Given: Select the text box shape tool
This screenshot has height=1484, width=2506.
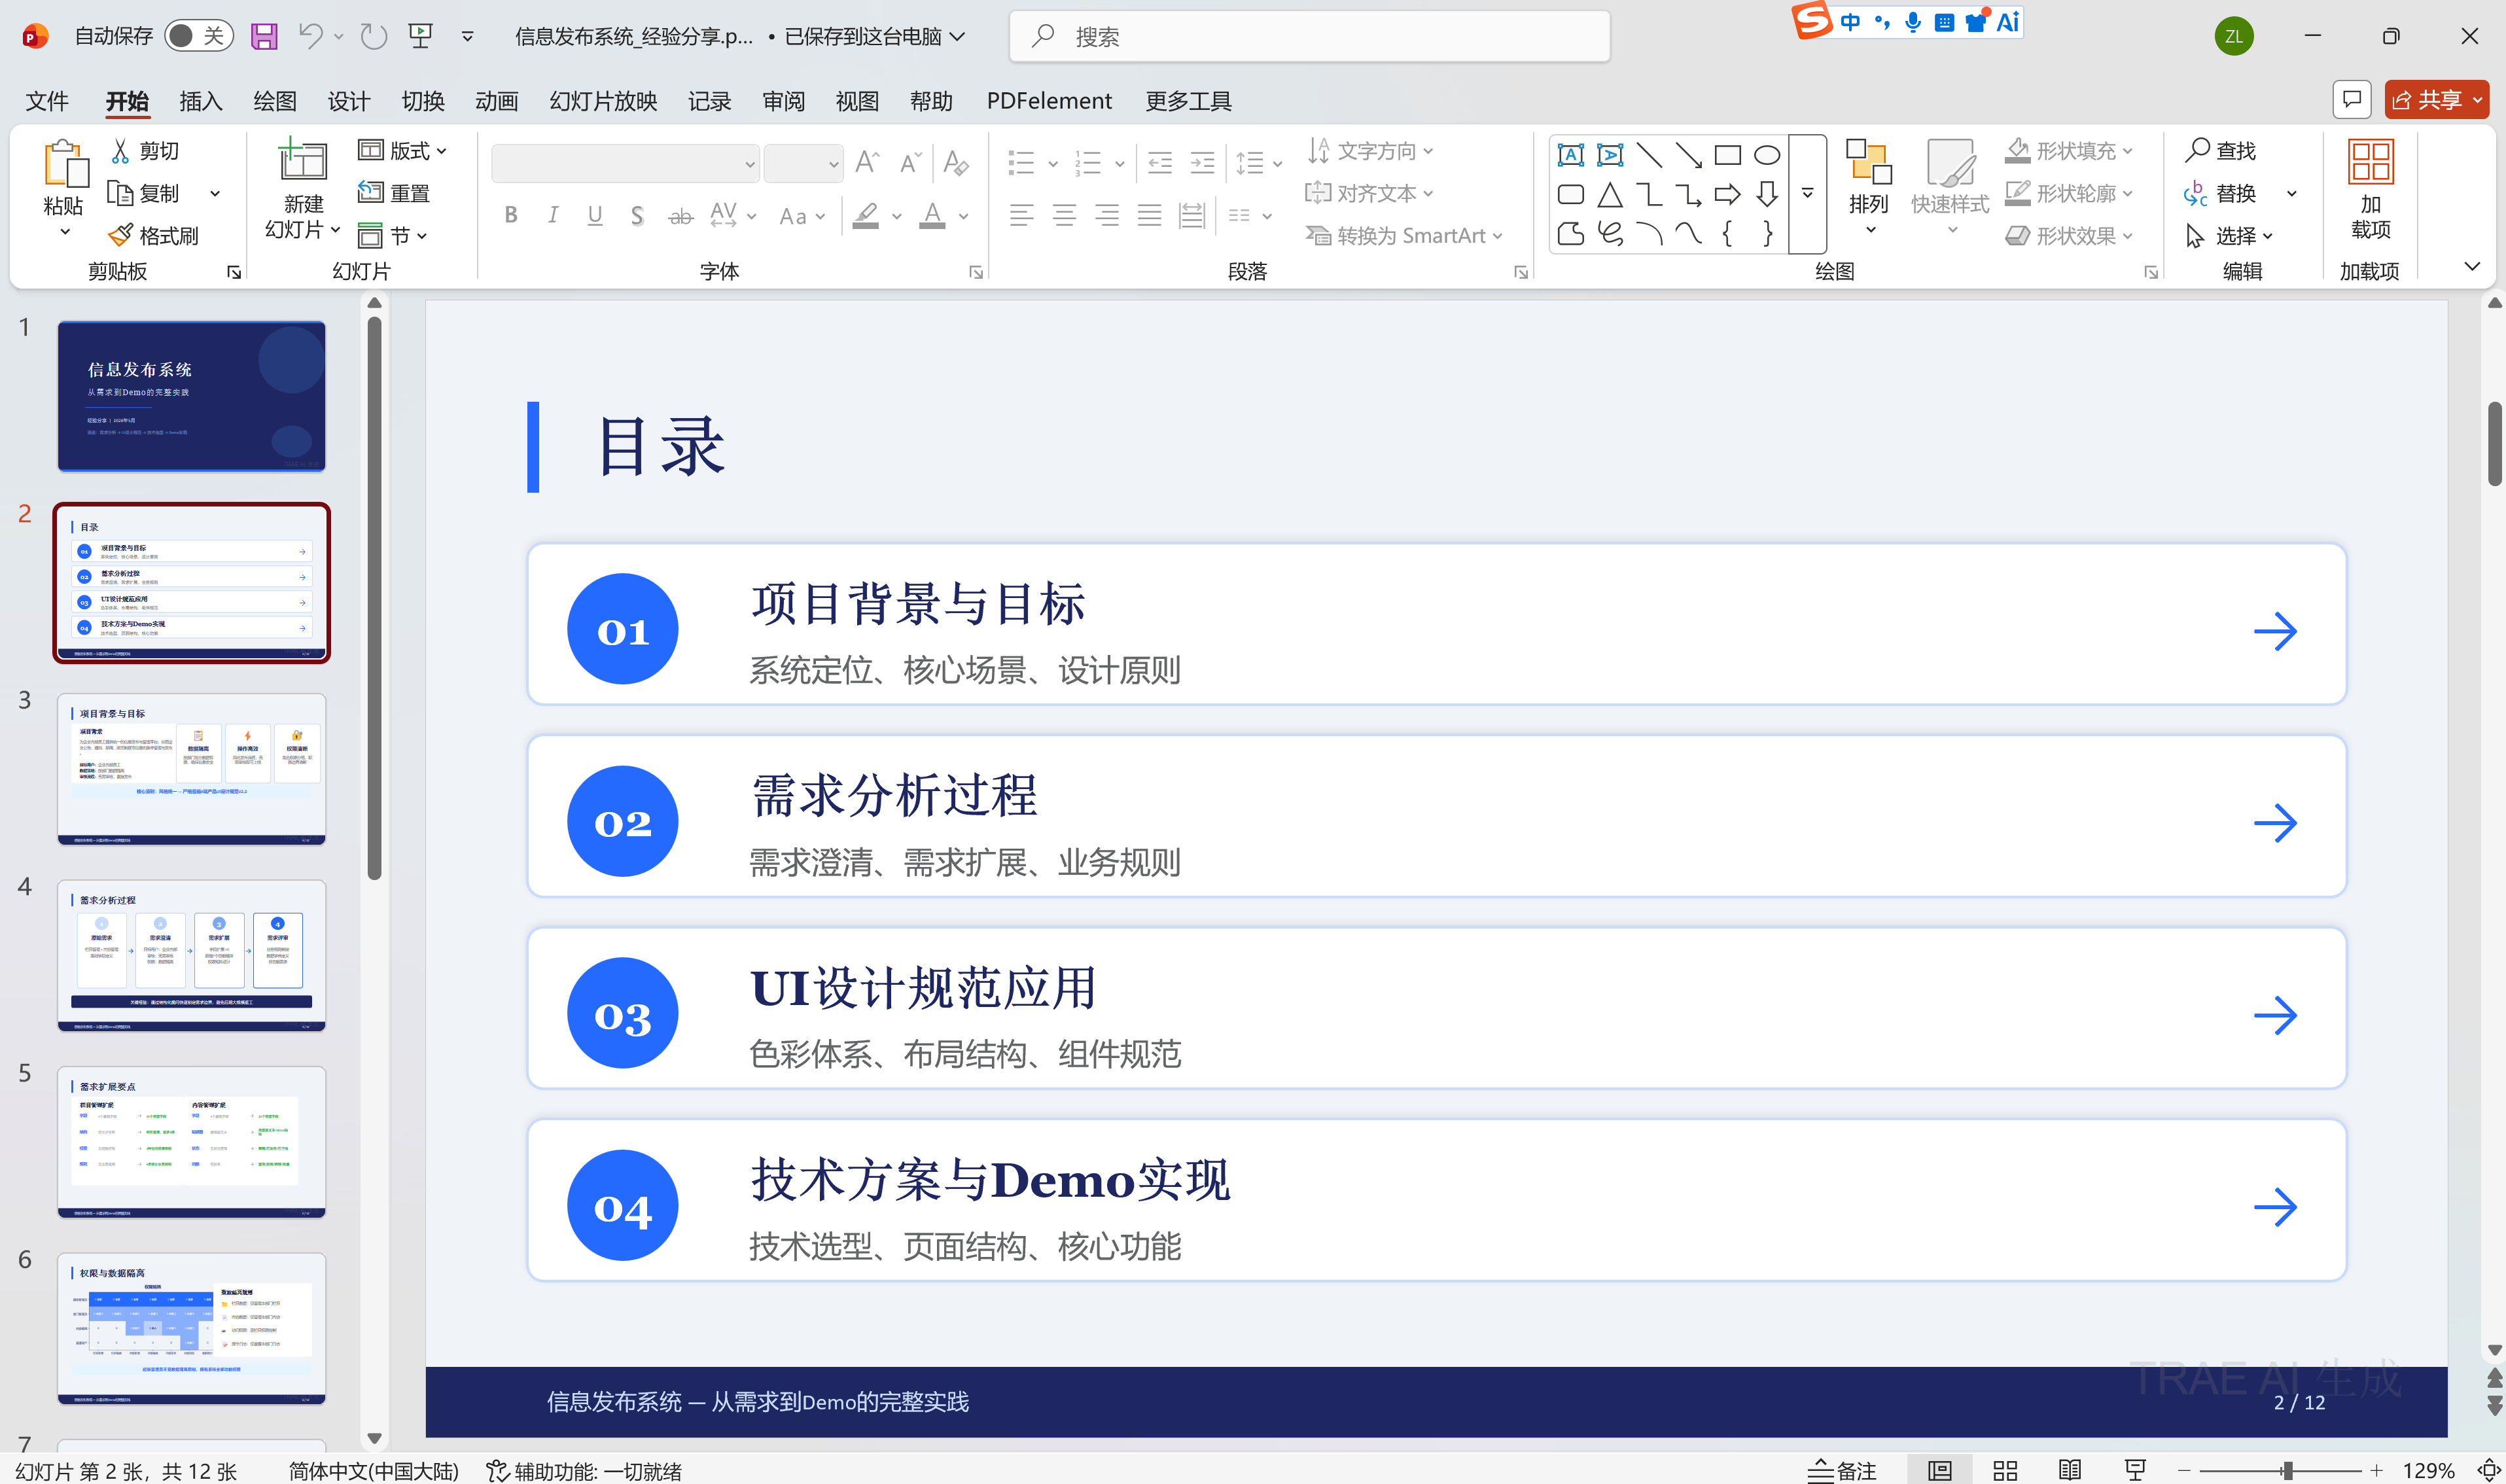Looking at the screenshot, I should [x=1571, y=155].
